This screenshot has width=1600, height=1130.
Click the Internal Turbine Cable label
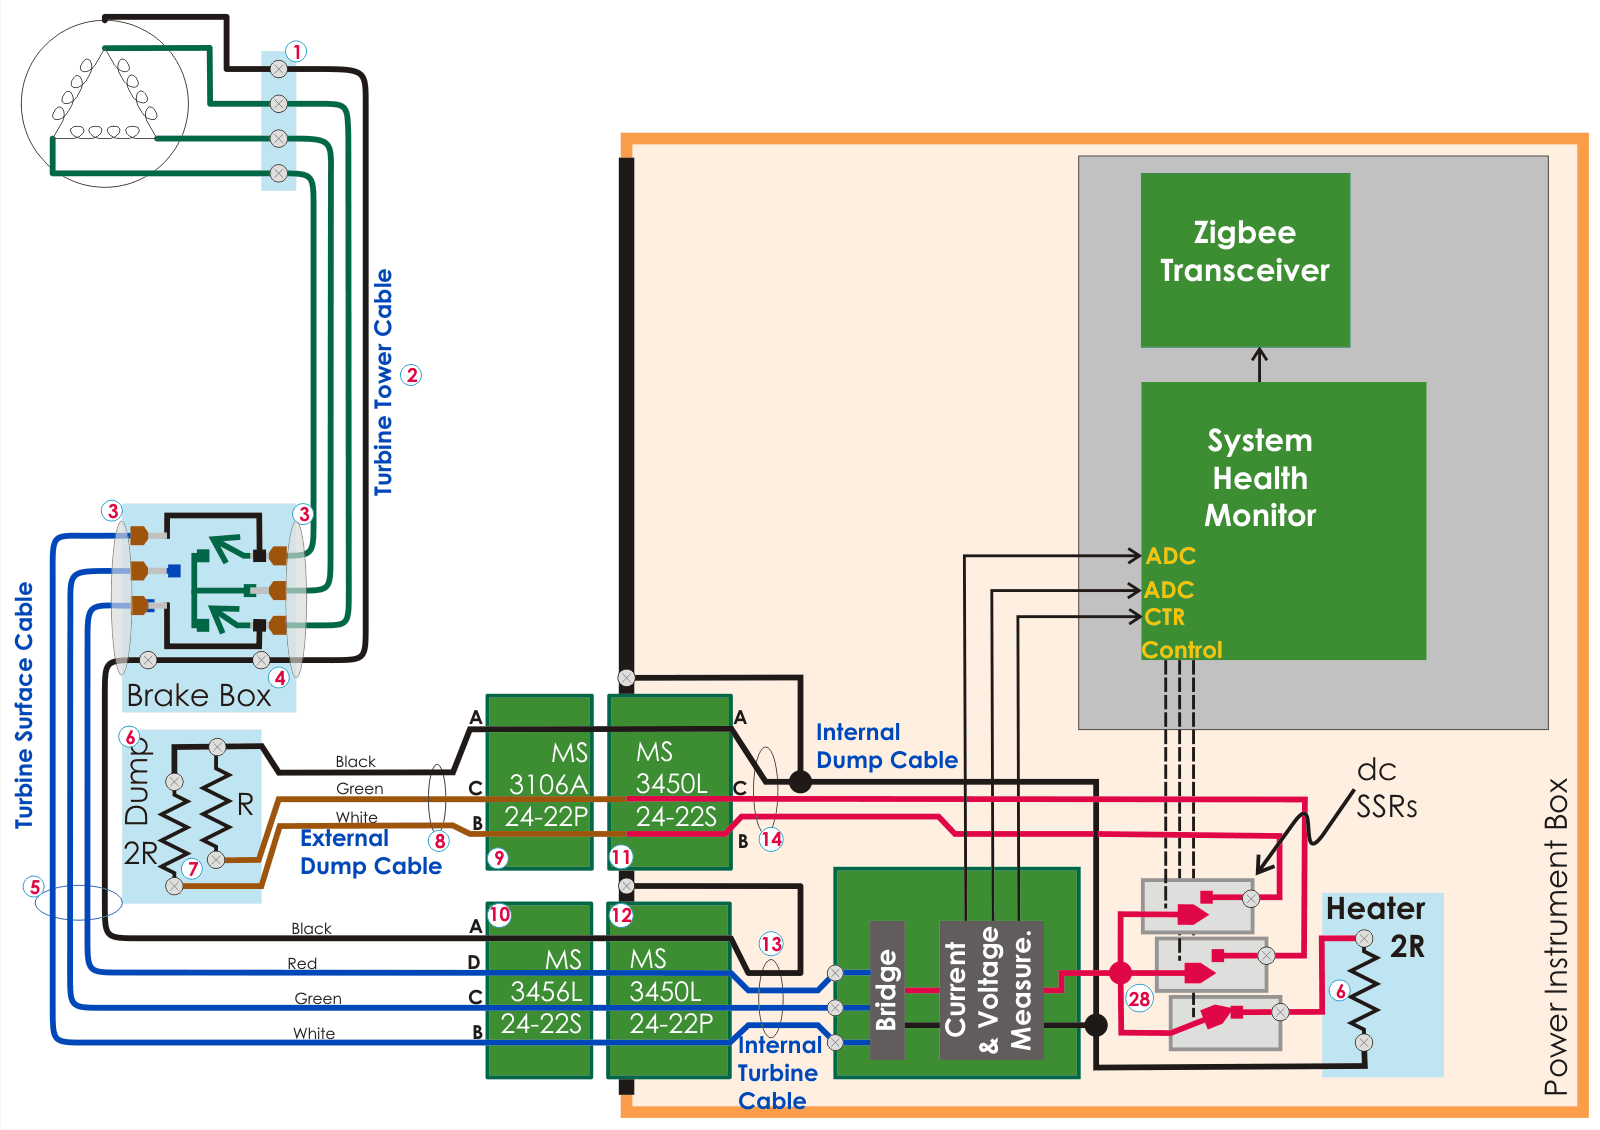pos(779,1073)
